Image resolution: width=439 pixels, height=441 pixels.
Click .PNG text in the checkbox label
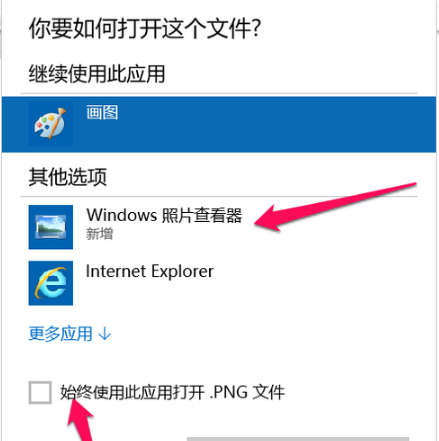click(x=228, y=392)
